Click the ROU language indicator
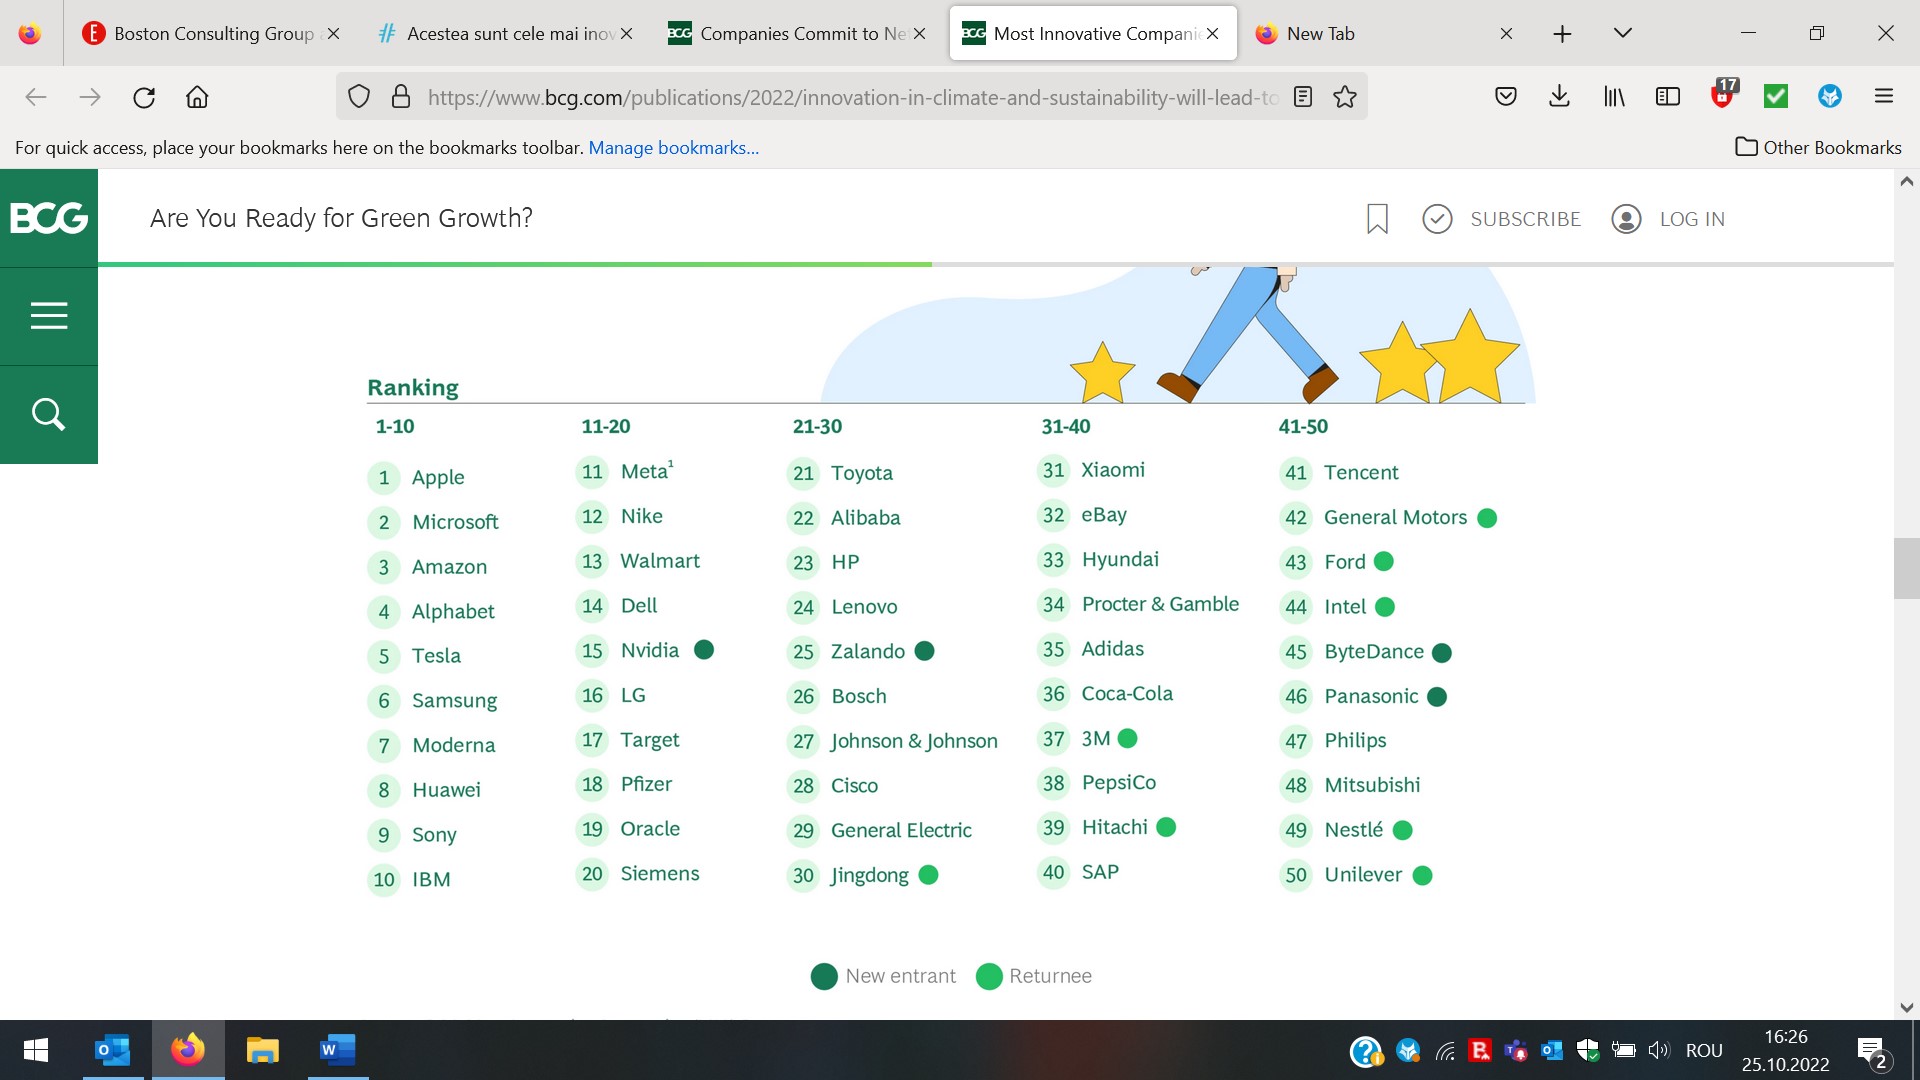The height and width of the screenshot is (1080, 1920). click(1704, 1050)
